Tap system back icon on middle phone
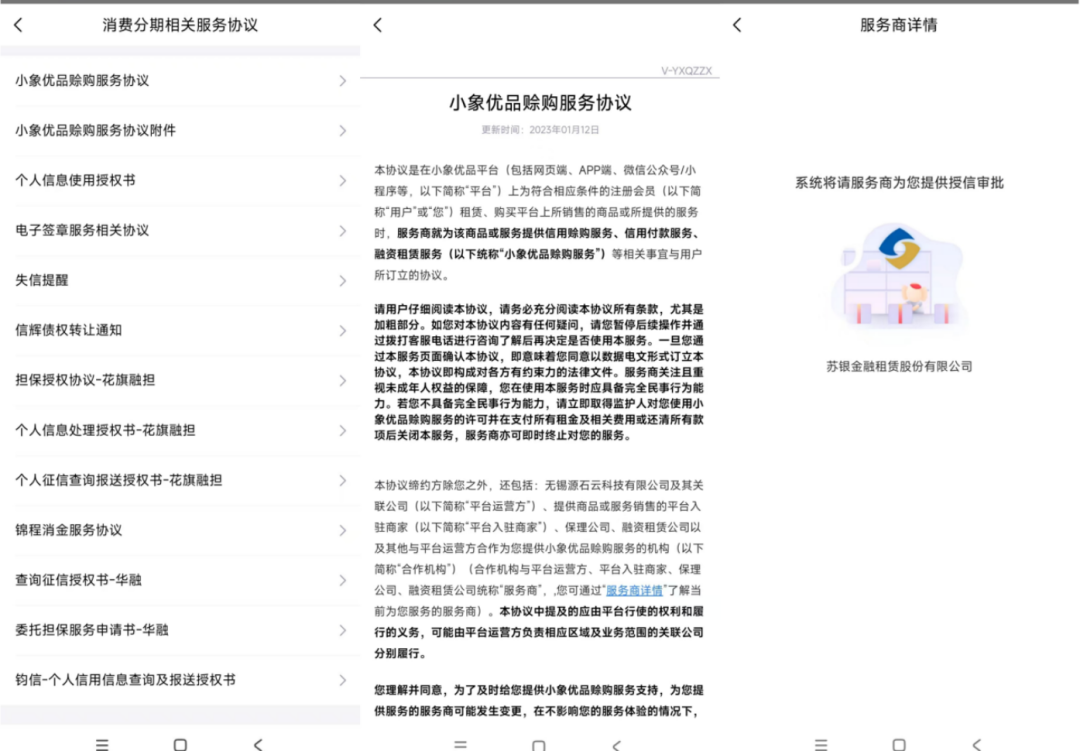Screen dimensions: 1080x751 point(616,745)
